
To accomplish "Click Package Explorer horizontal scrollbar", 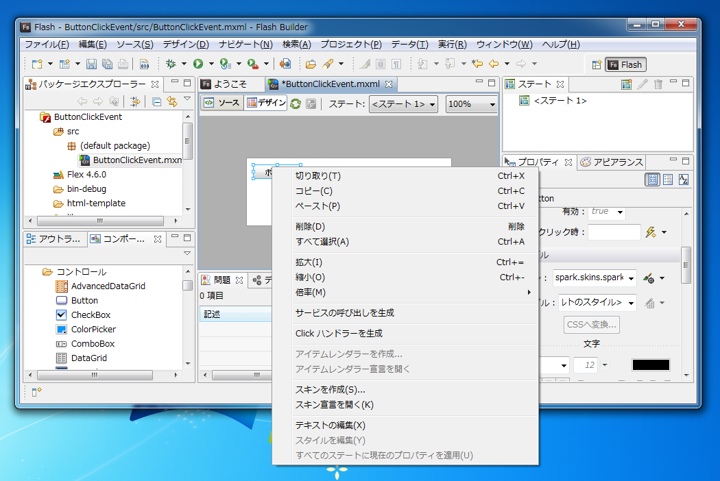I will click(x=100, y=221).
